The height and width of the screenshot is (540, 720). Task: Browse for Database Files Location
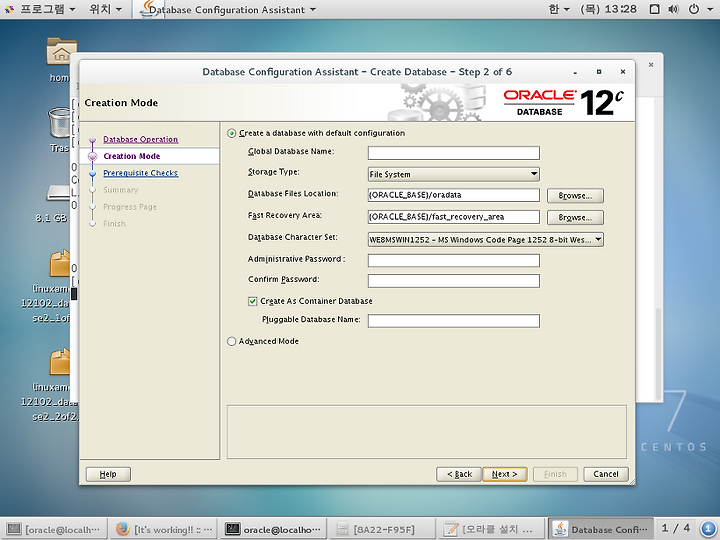click(x=575, y=196)
